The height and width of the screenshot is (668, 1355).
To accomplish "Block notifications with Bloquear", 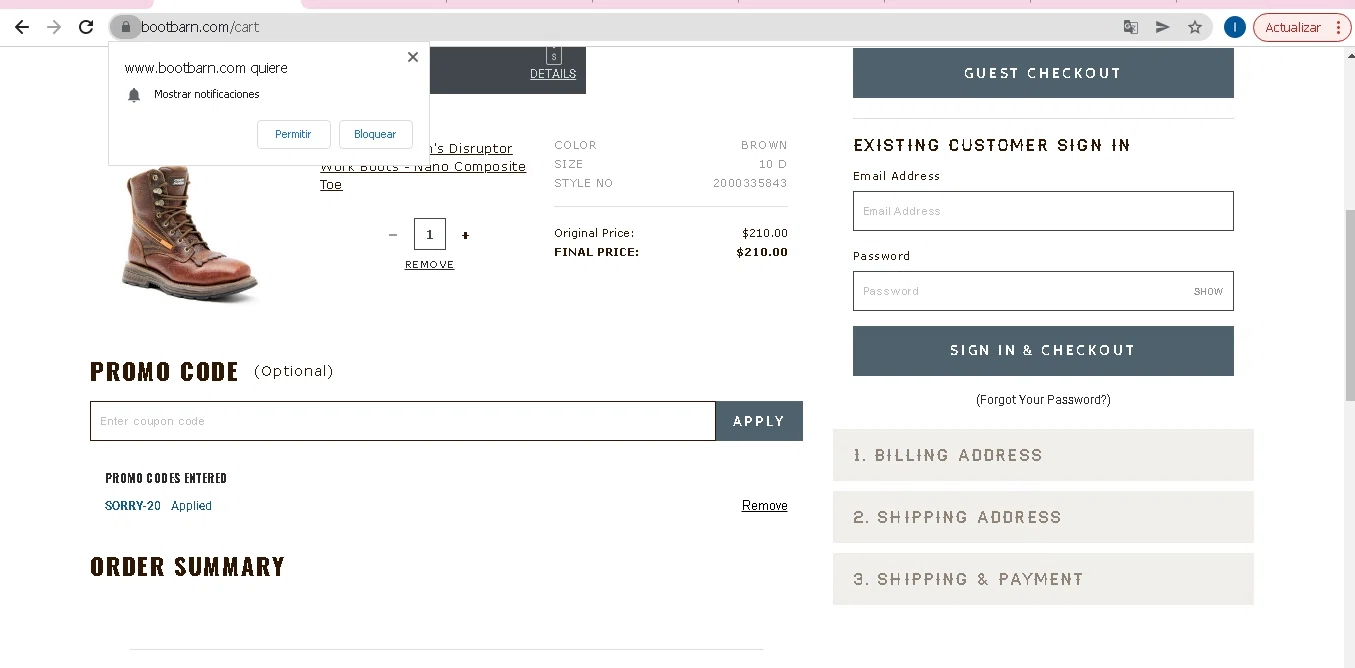I will tap(375, 134).
